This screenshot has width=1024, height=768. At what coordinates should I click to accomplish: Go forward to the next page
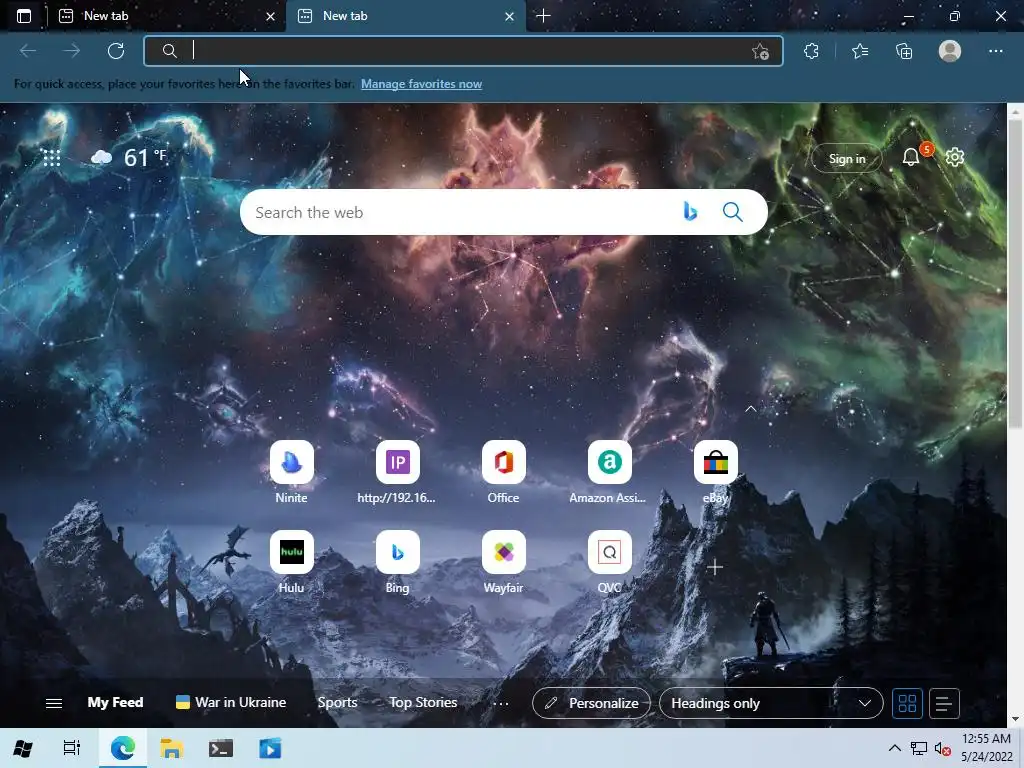pyautogui.click(x=72, y=51)
